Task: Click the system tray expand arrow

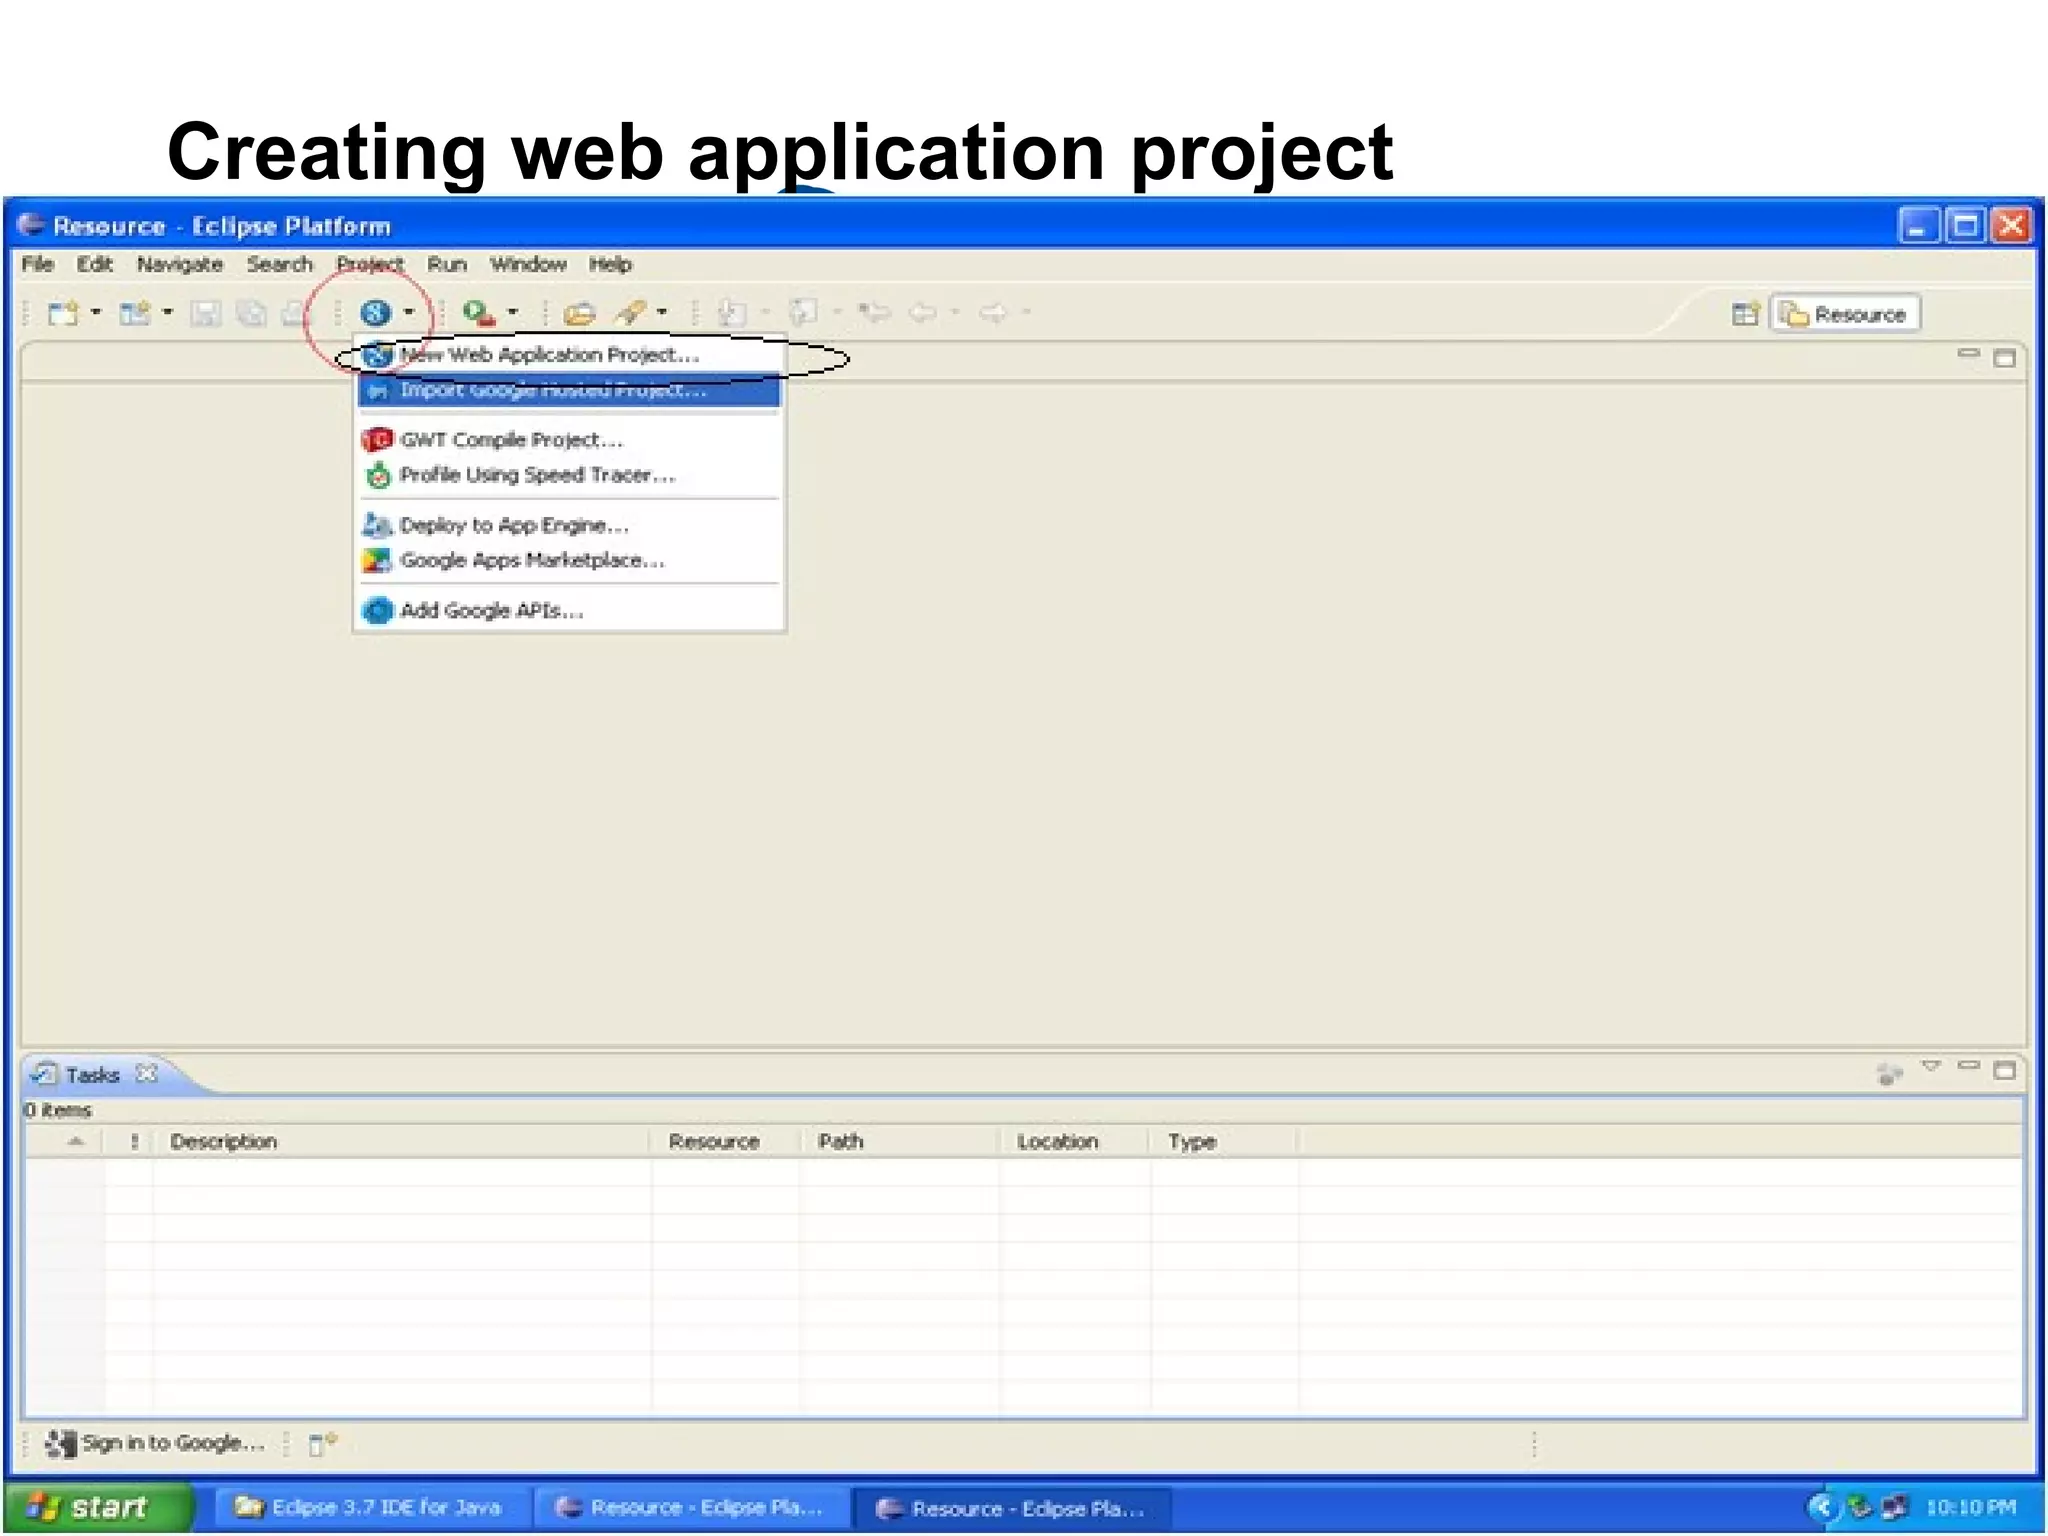Action: click(x=1822, y=1507)
